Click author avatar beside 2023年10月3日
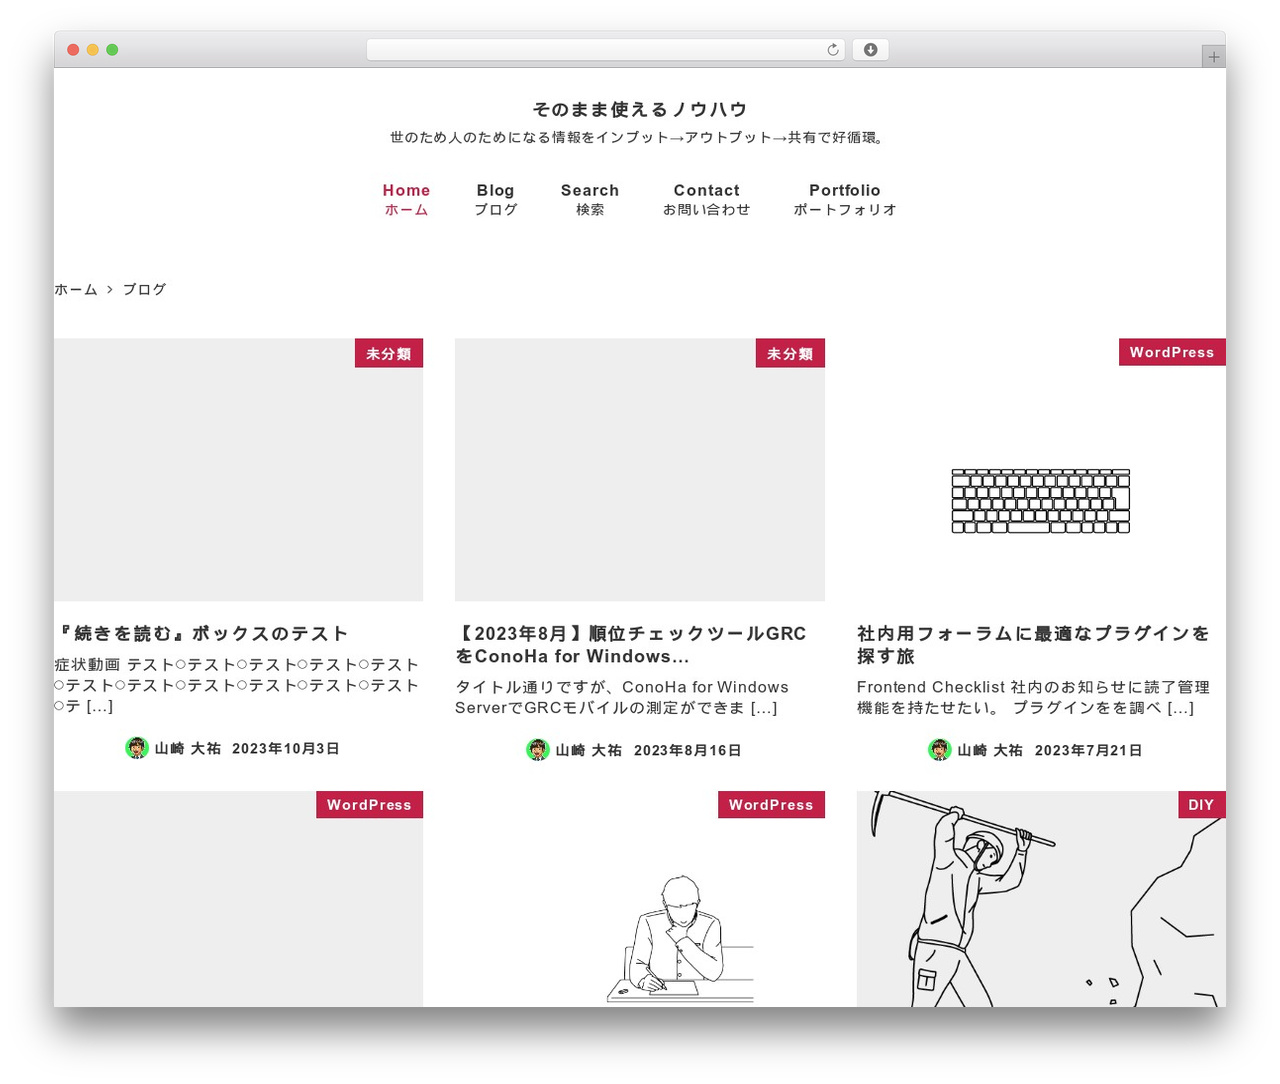 pyautogui.click(x=137, y=748)
